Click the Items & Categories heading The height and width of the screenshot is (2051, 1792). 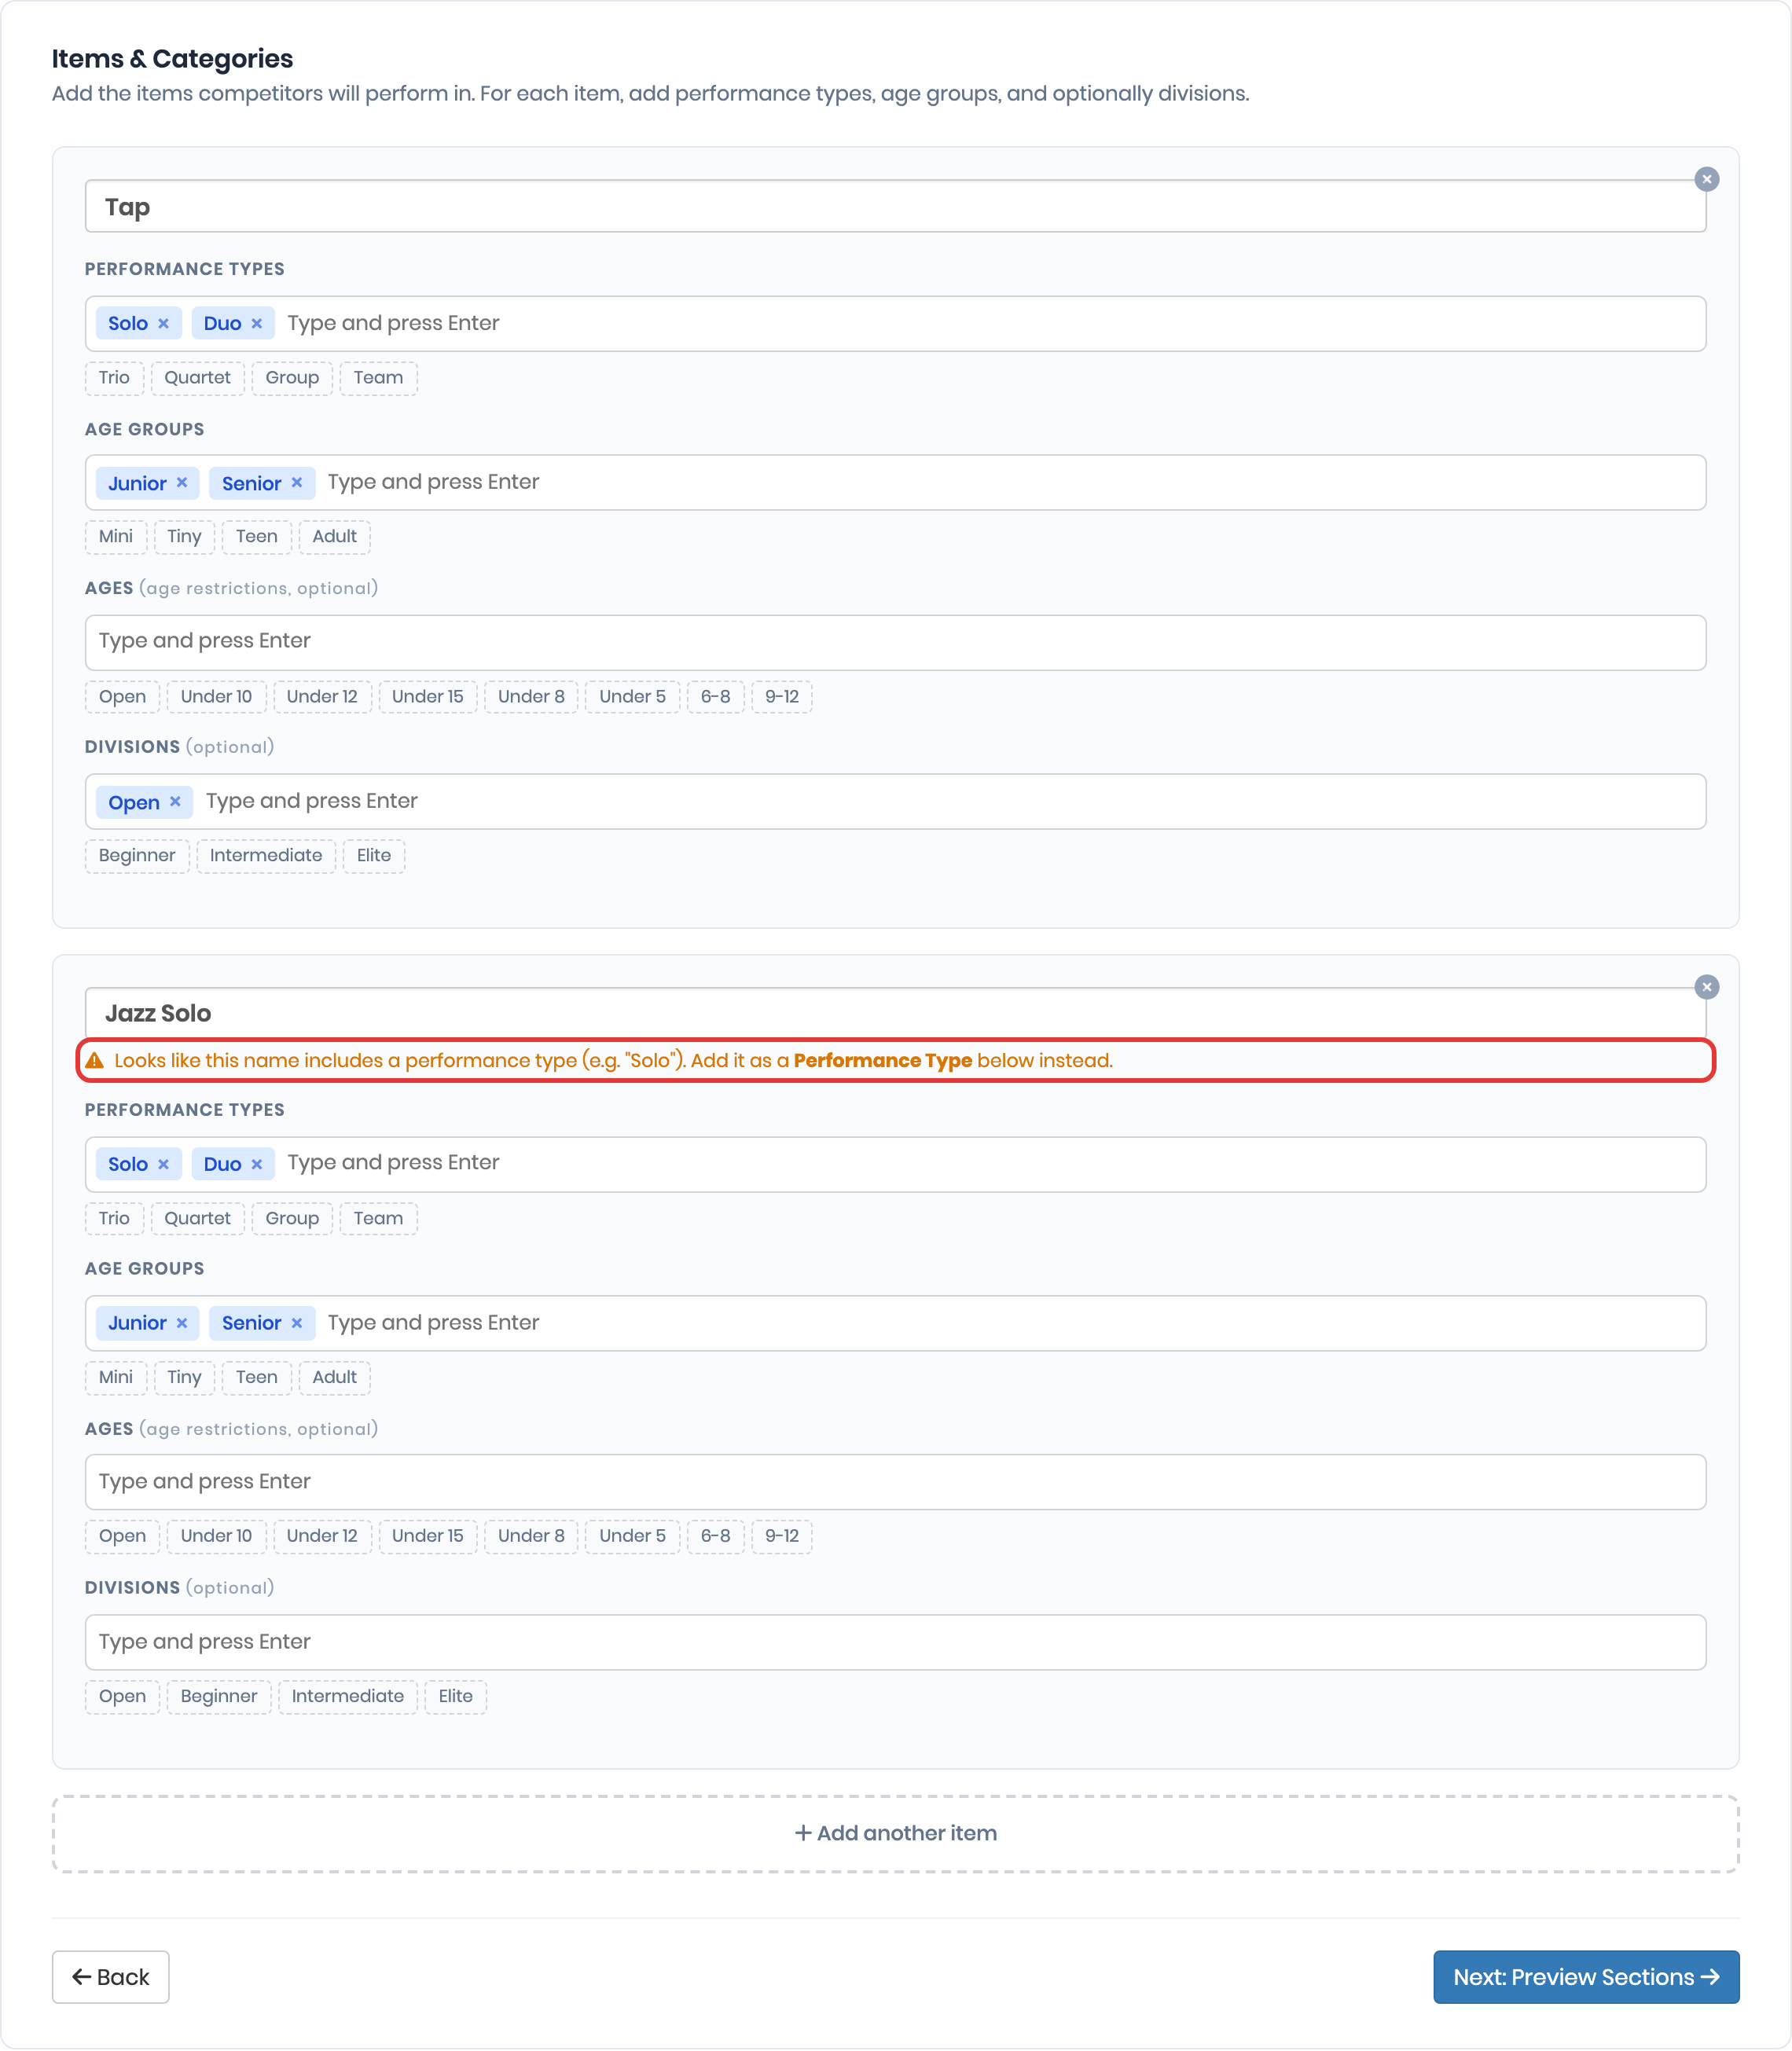tap(172, 59)
